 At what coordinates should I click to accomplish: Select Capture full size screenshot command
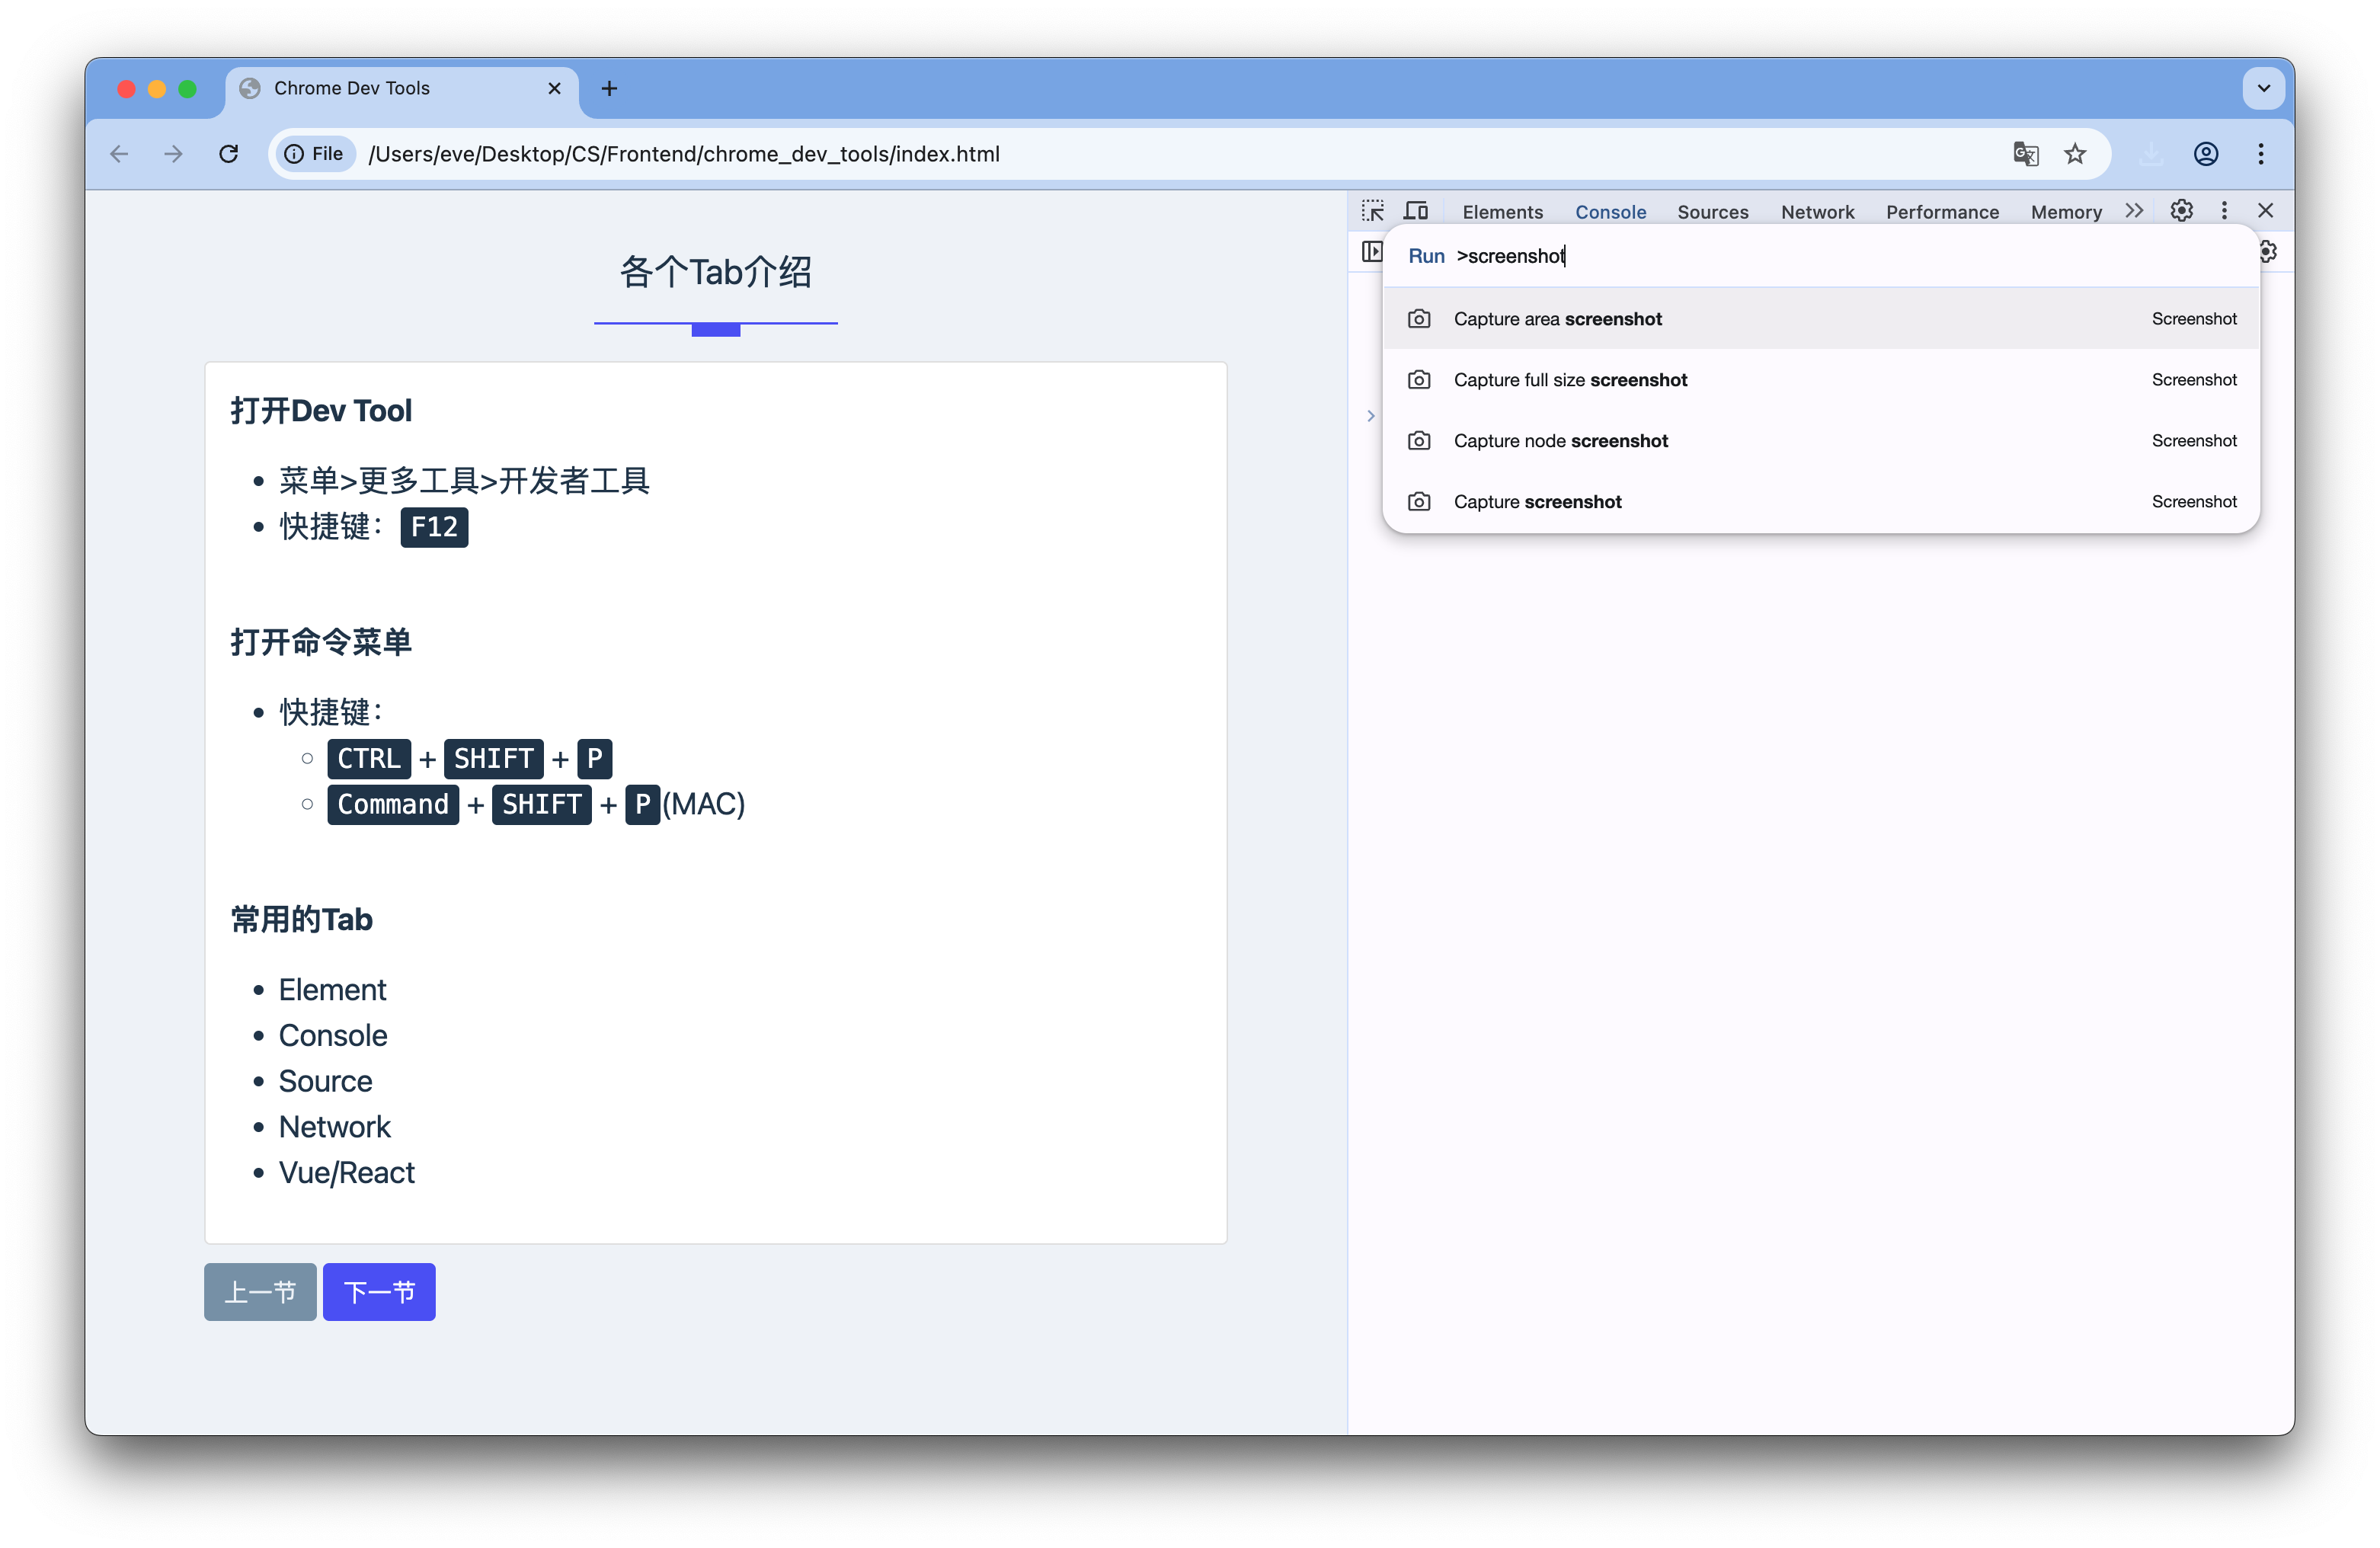[x=1570, y=380]
